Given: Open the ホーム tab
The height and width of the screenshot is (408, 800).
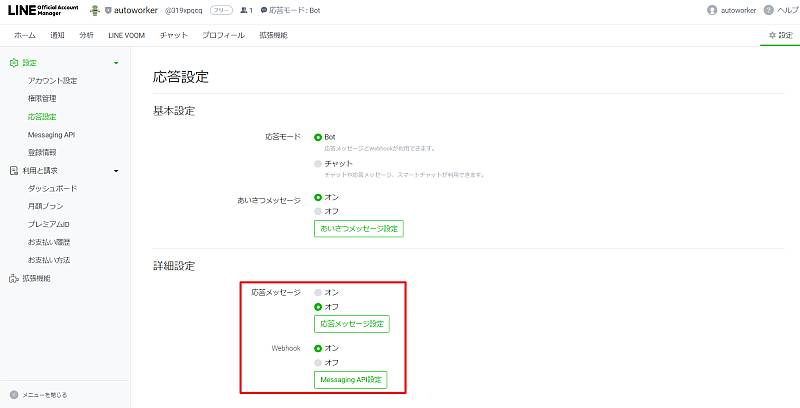Looking at the screenshot, I should point(24,35).
